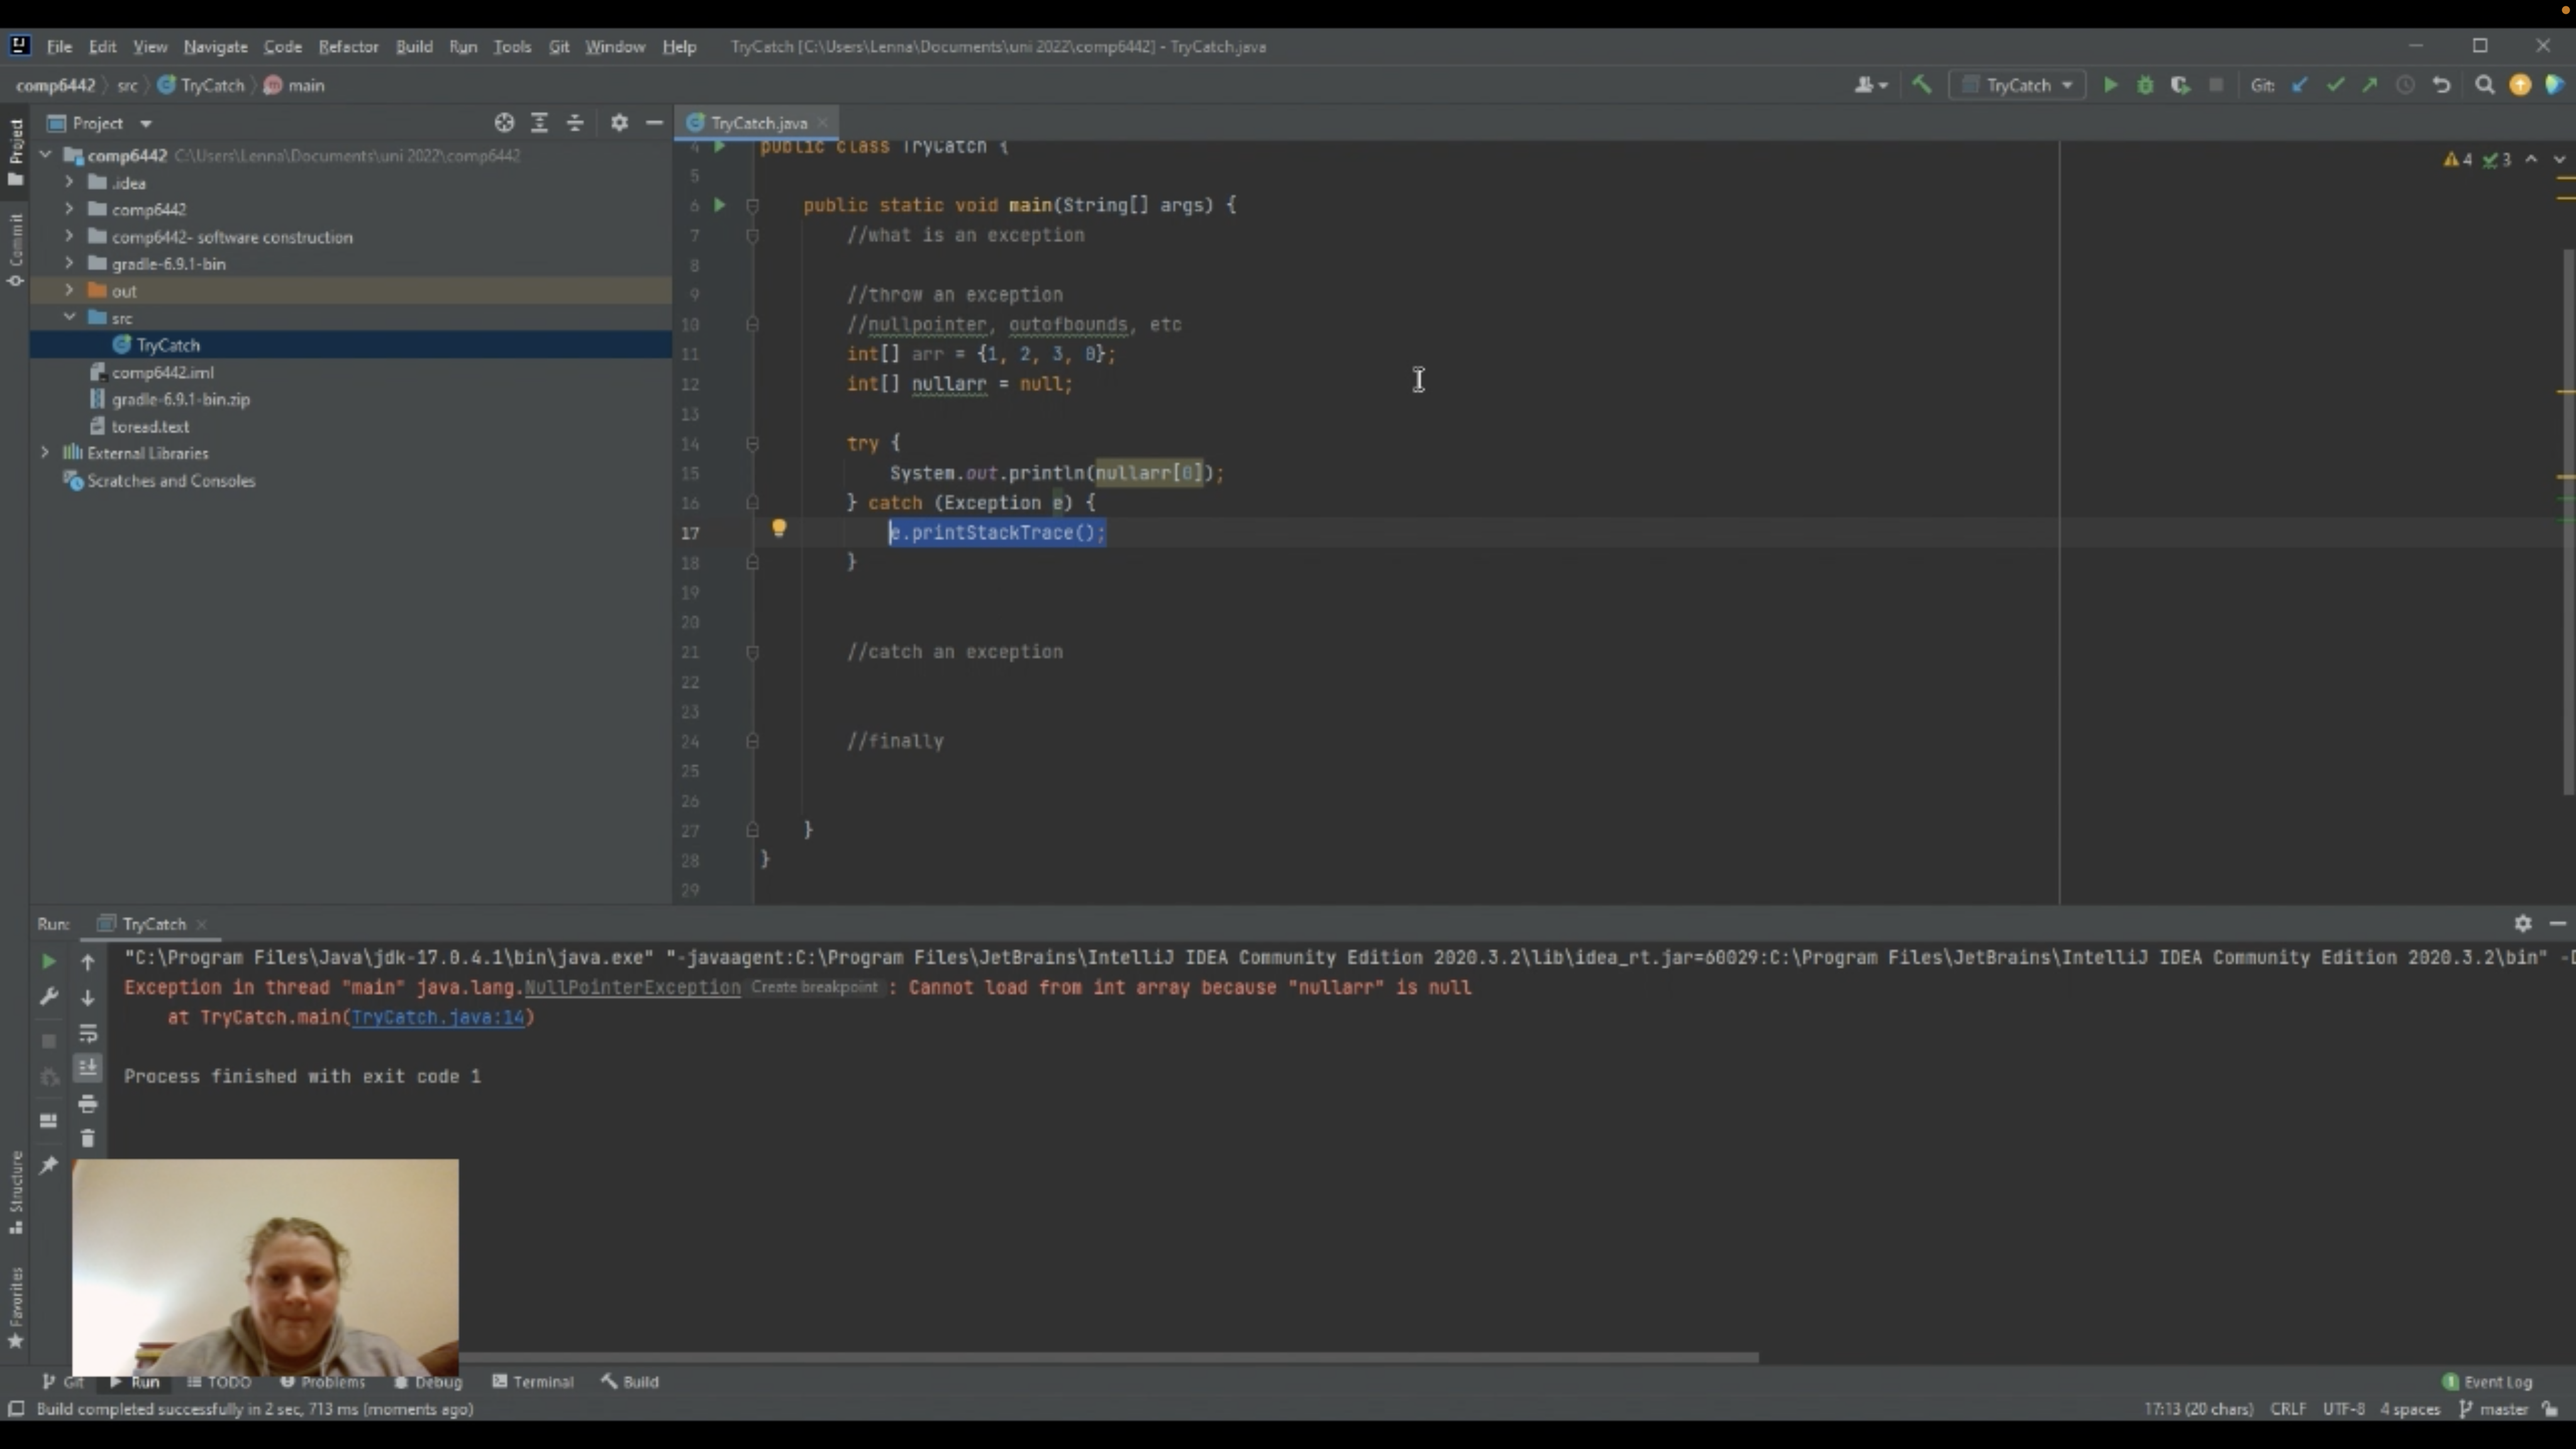Image resolution: width=2576 pixels, height=1449 pixels.
Task: Rerun the program in the Run panel
Action: coord(49,962)
